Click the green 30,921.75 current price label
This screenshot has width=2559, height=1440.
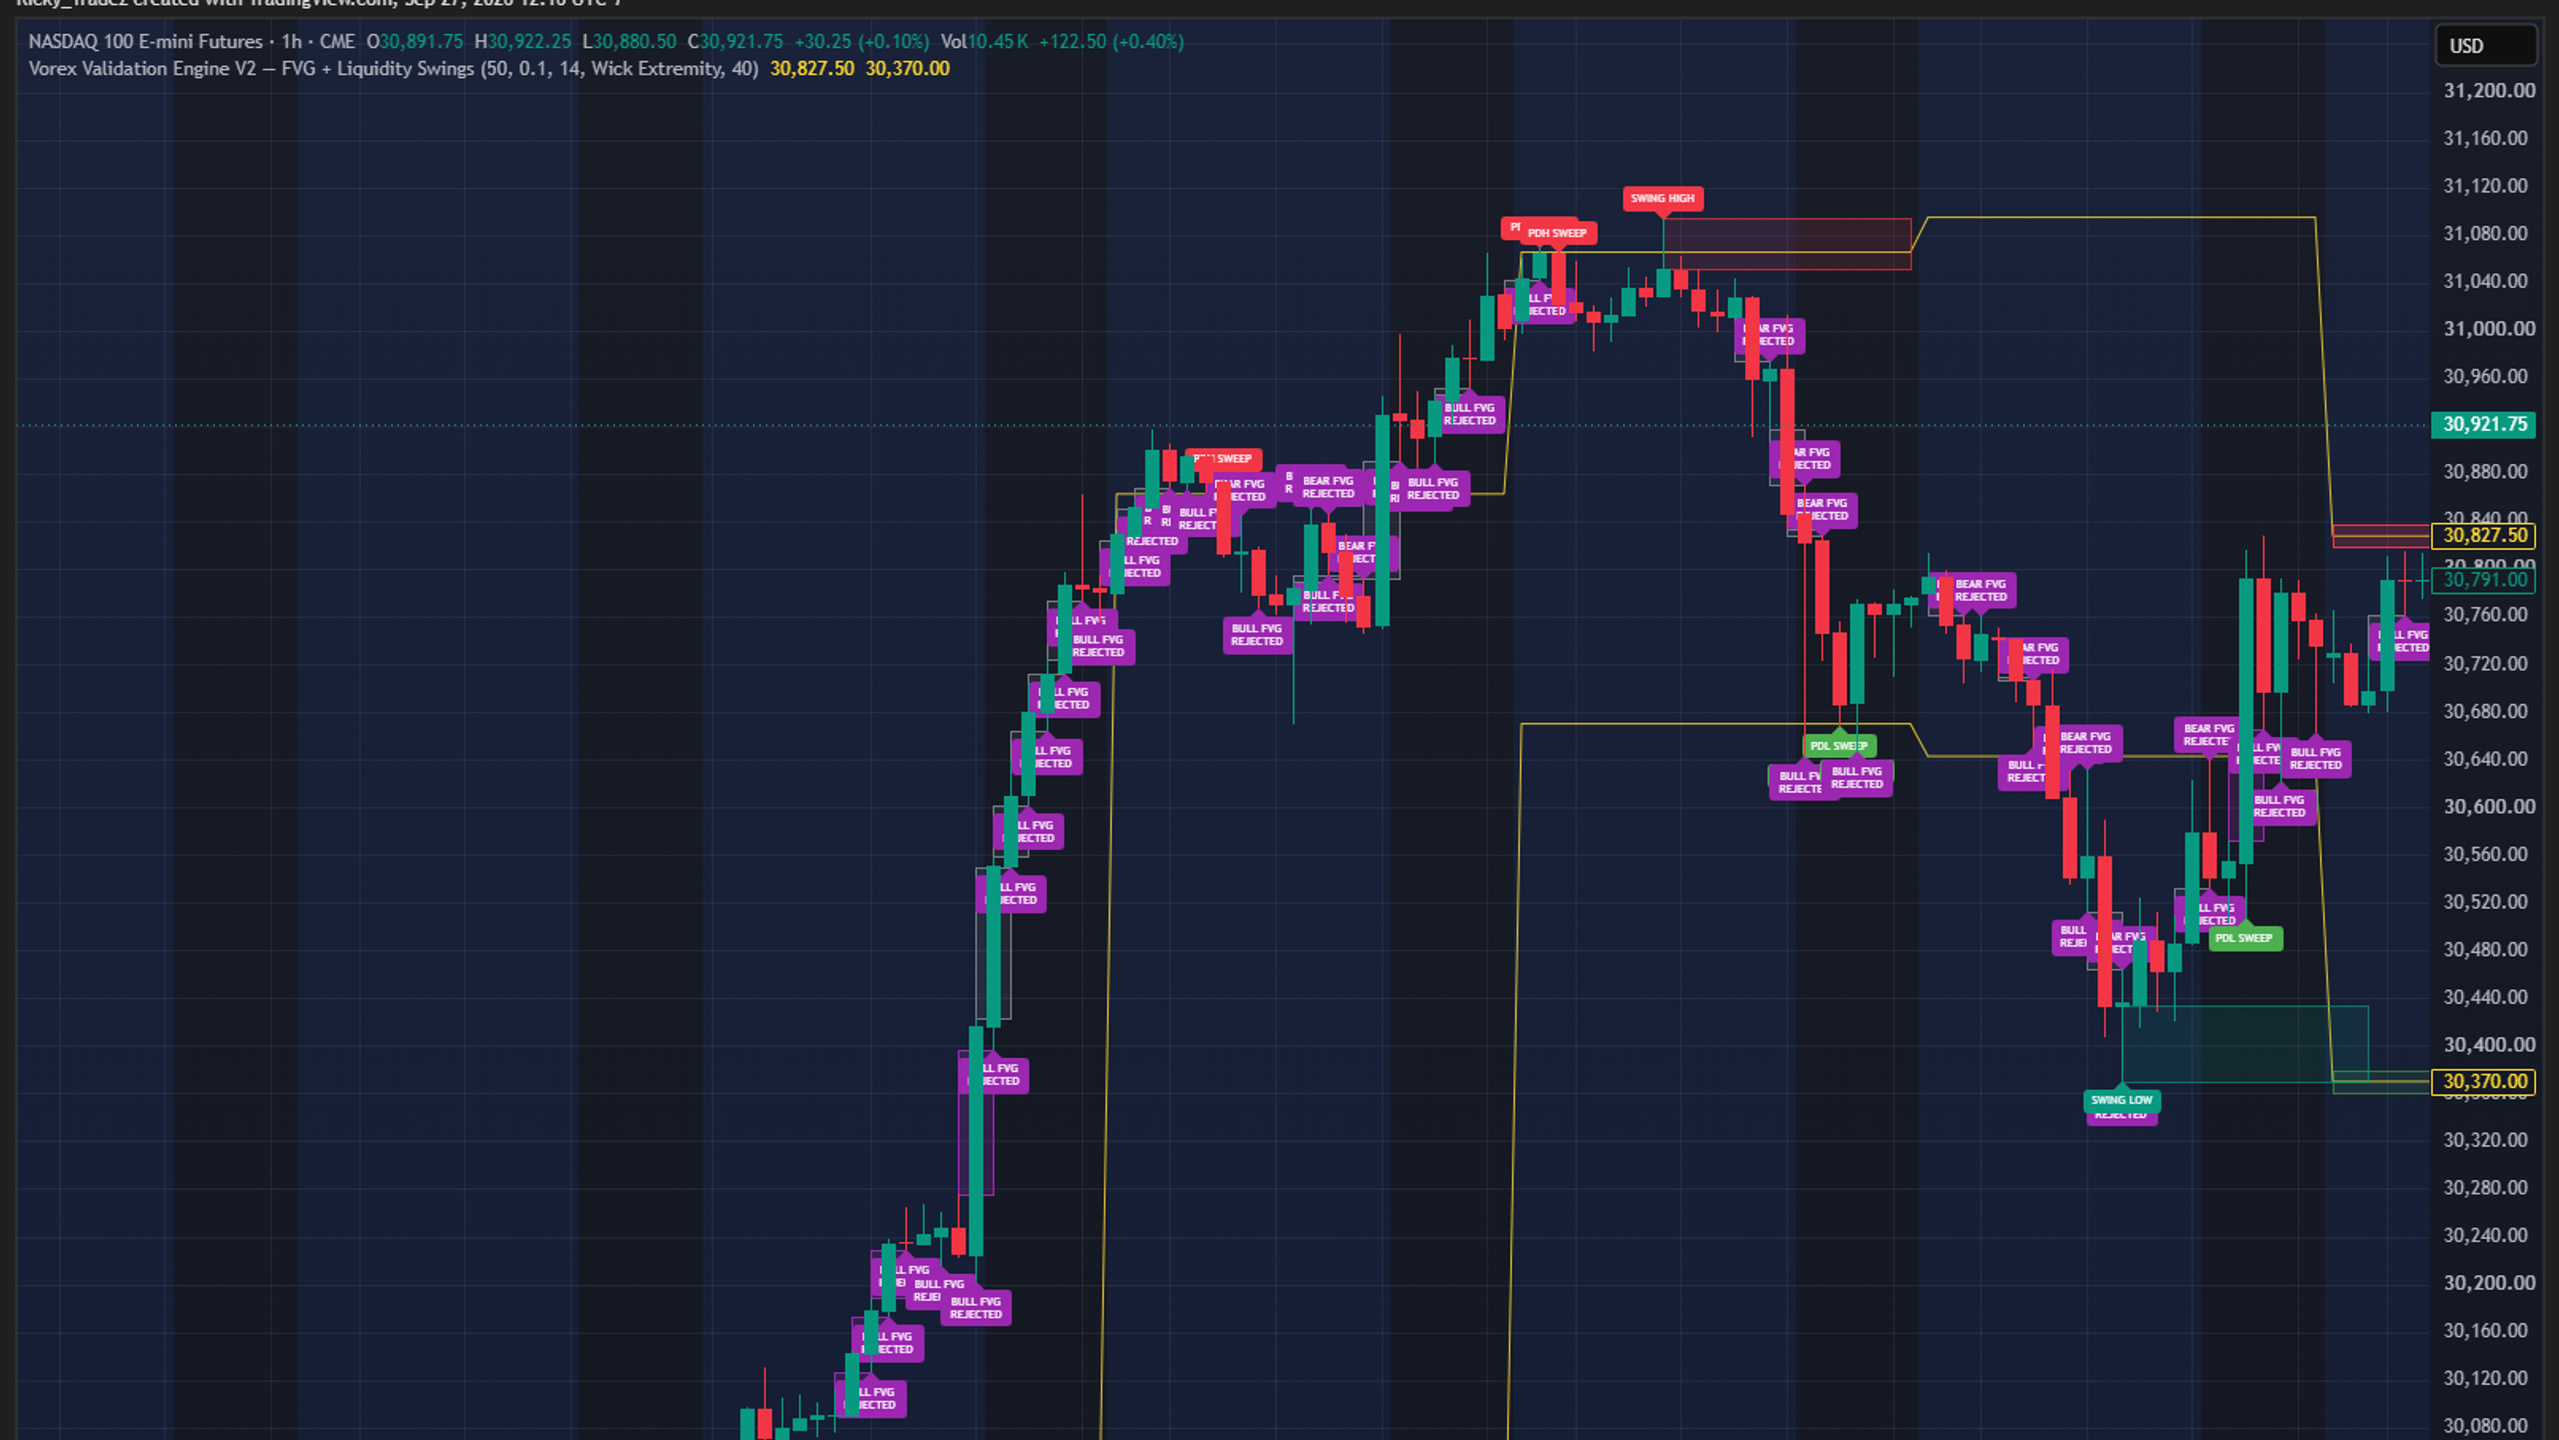point(2484,425)
